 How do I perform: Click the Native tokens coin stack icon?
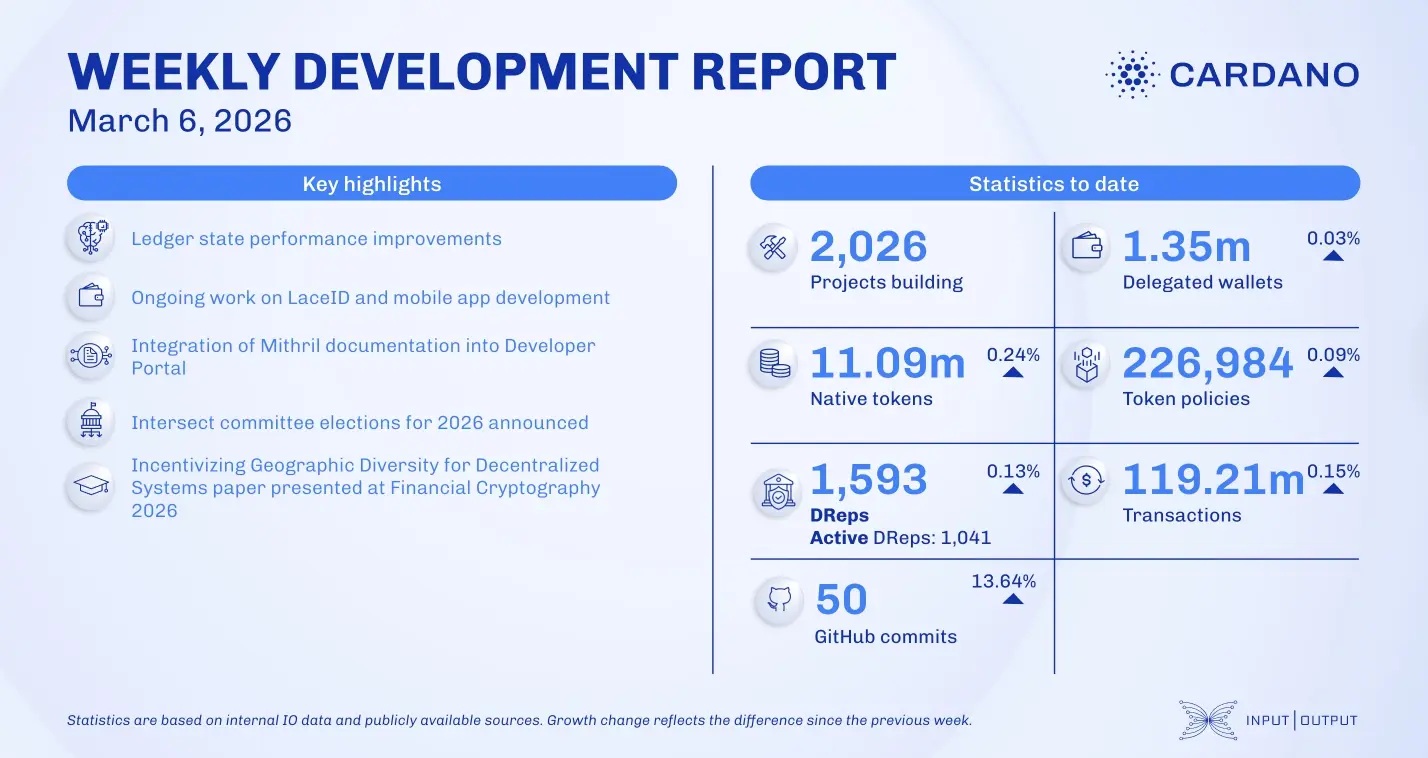click(x=772, y=363)
